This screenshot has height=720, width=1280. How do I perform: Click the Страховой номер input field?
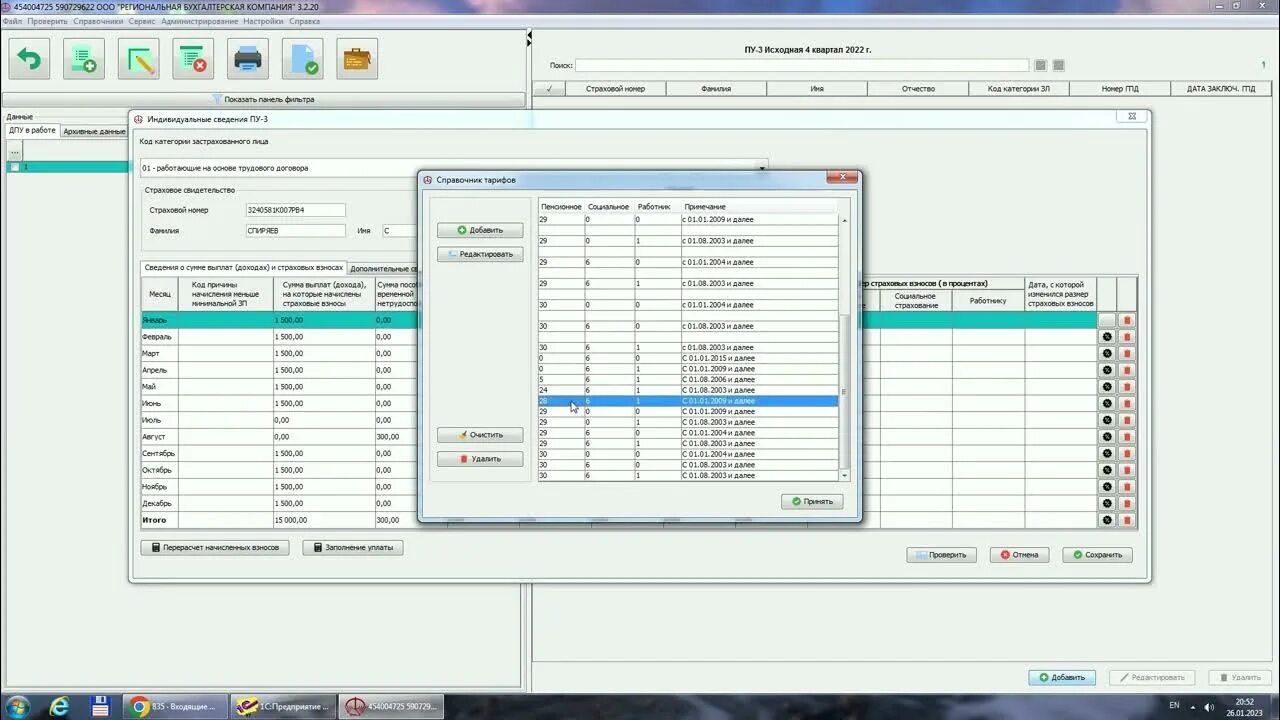click(x=296, y=210)
